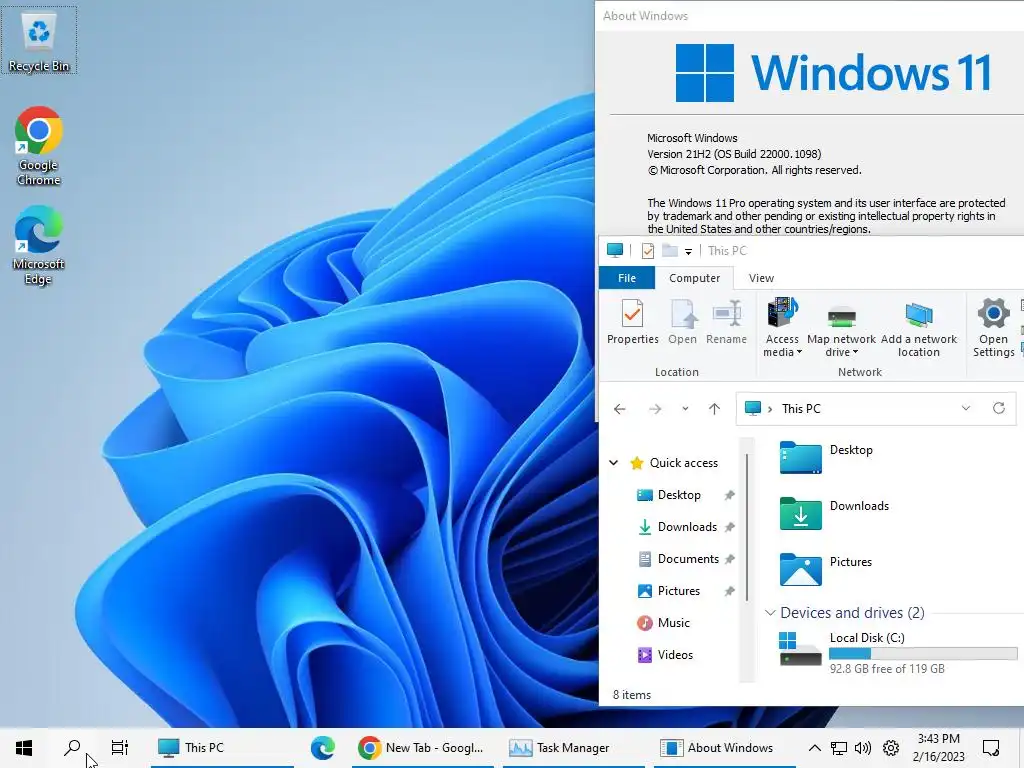Image resolution: width=1024 pixels, height=768 pixels.
Task: Open settings gear in system tray
Action: [x=891, y=748]
